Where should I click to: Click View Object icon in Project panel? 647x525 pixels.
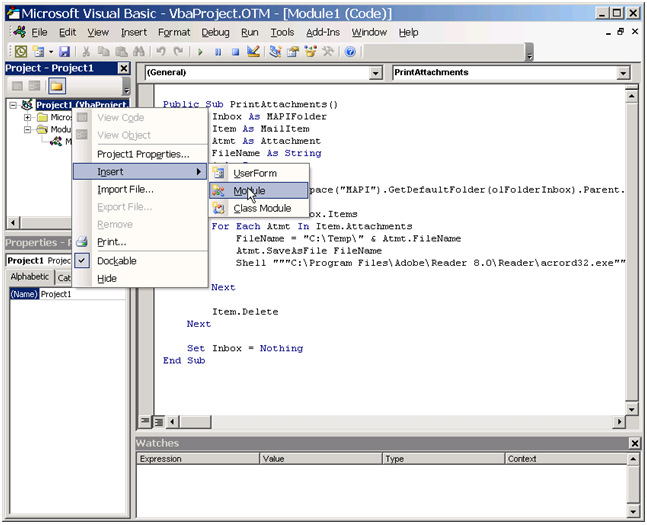coord(35,86)
